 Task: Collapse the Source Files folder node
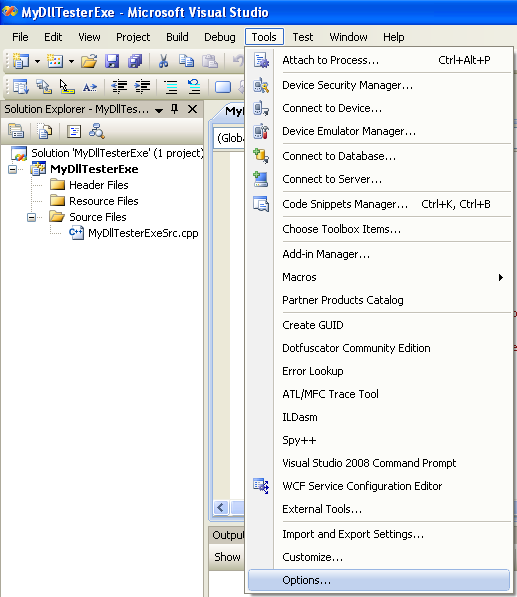[32, 217]
